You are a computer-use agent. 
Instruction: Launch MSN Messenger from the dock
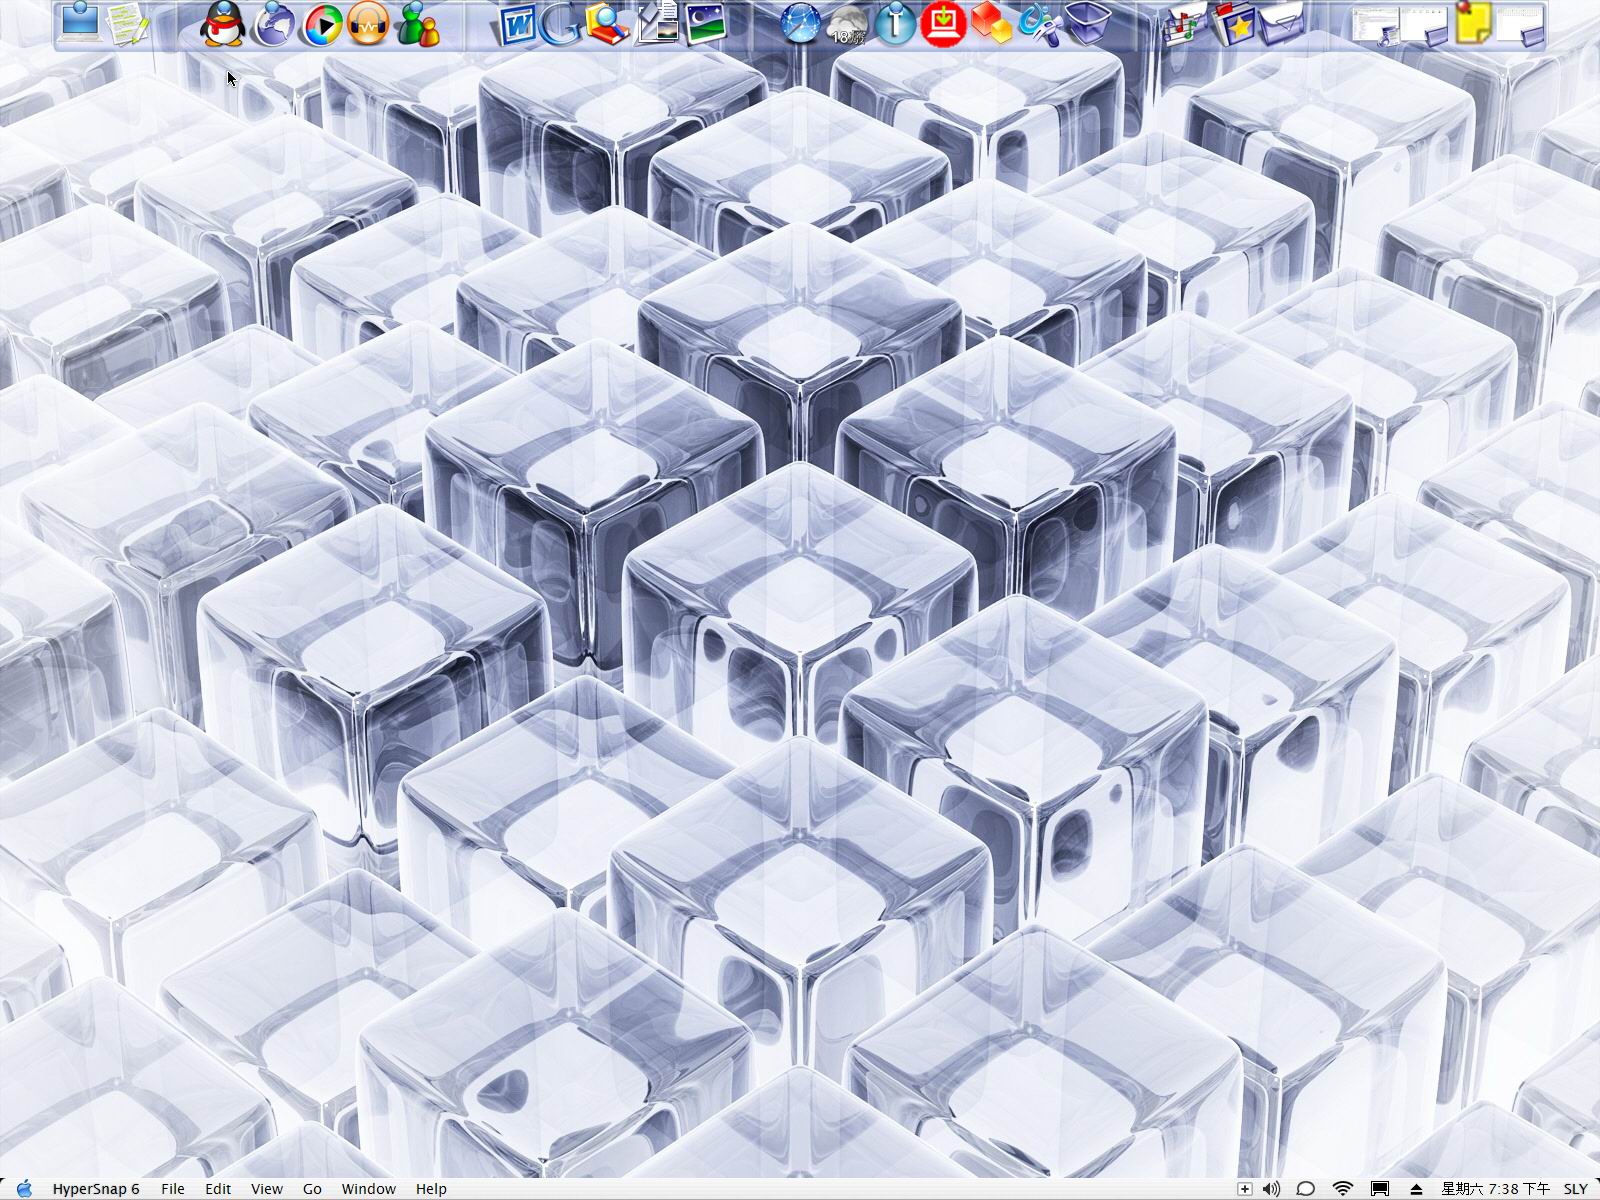[x=418, y=24]
